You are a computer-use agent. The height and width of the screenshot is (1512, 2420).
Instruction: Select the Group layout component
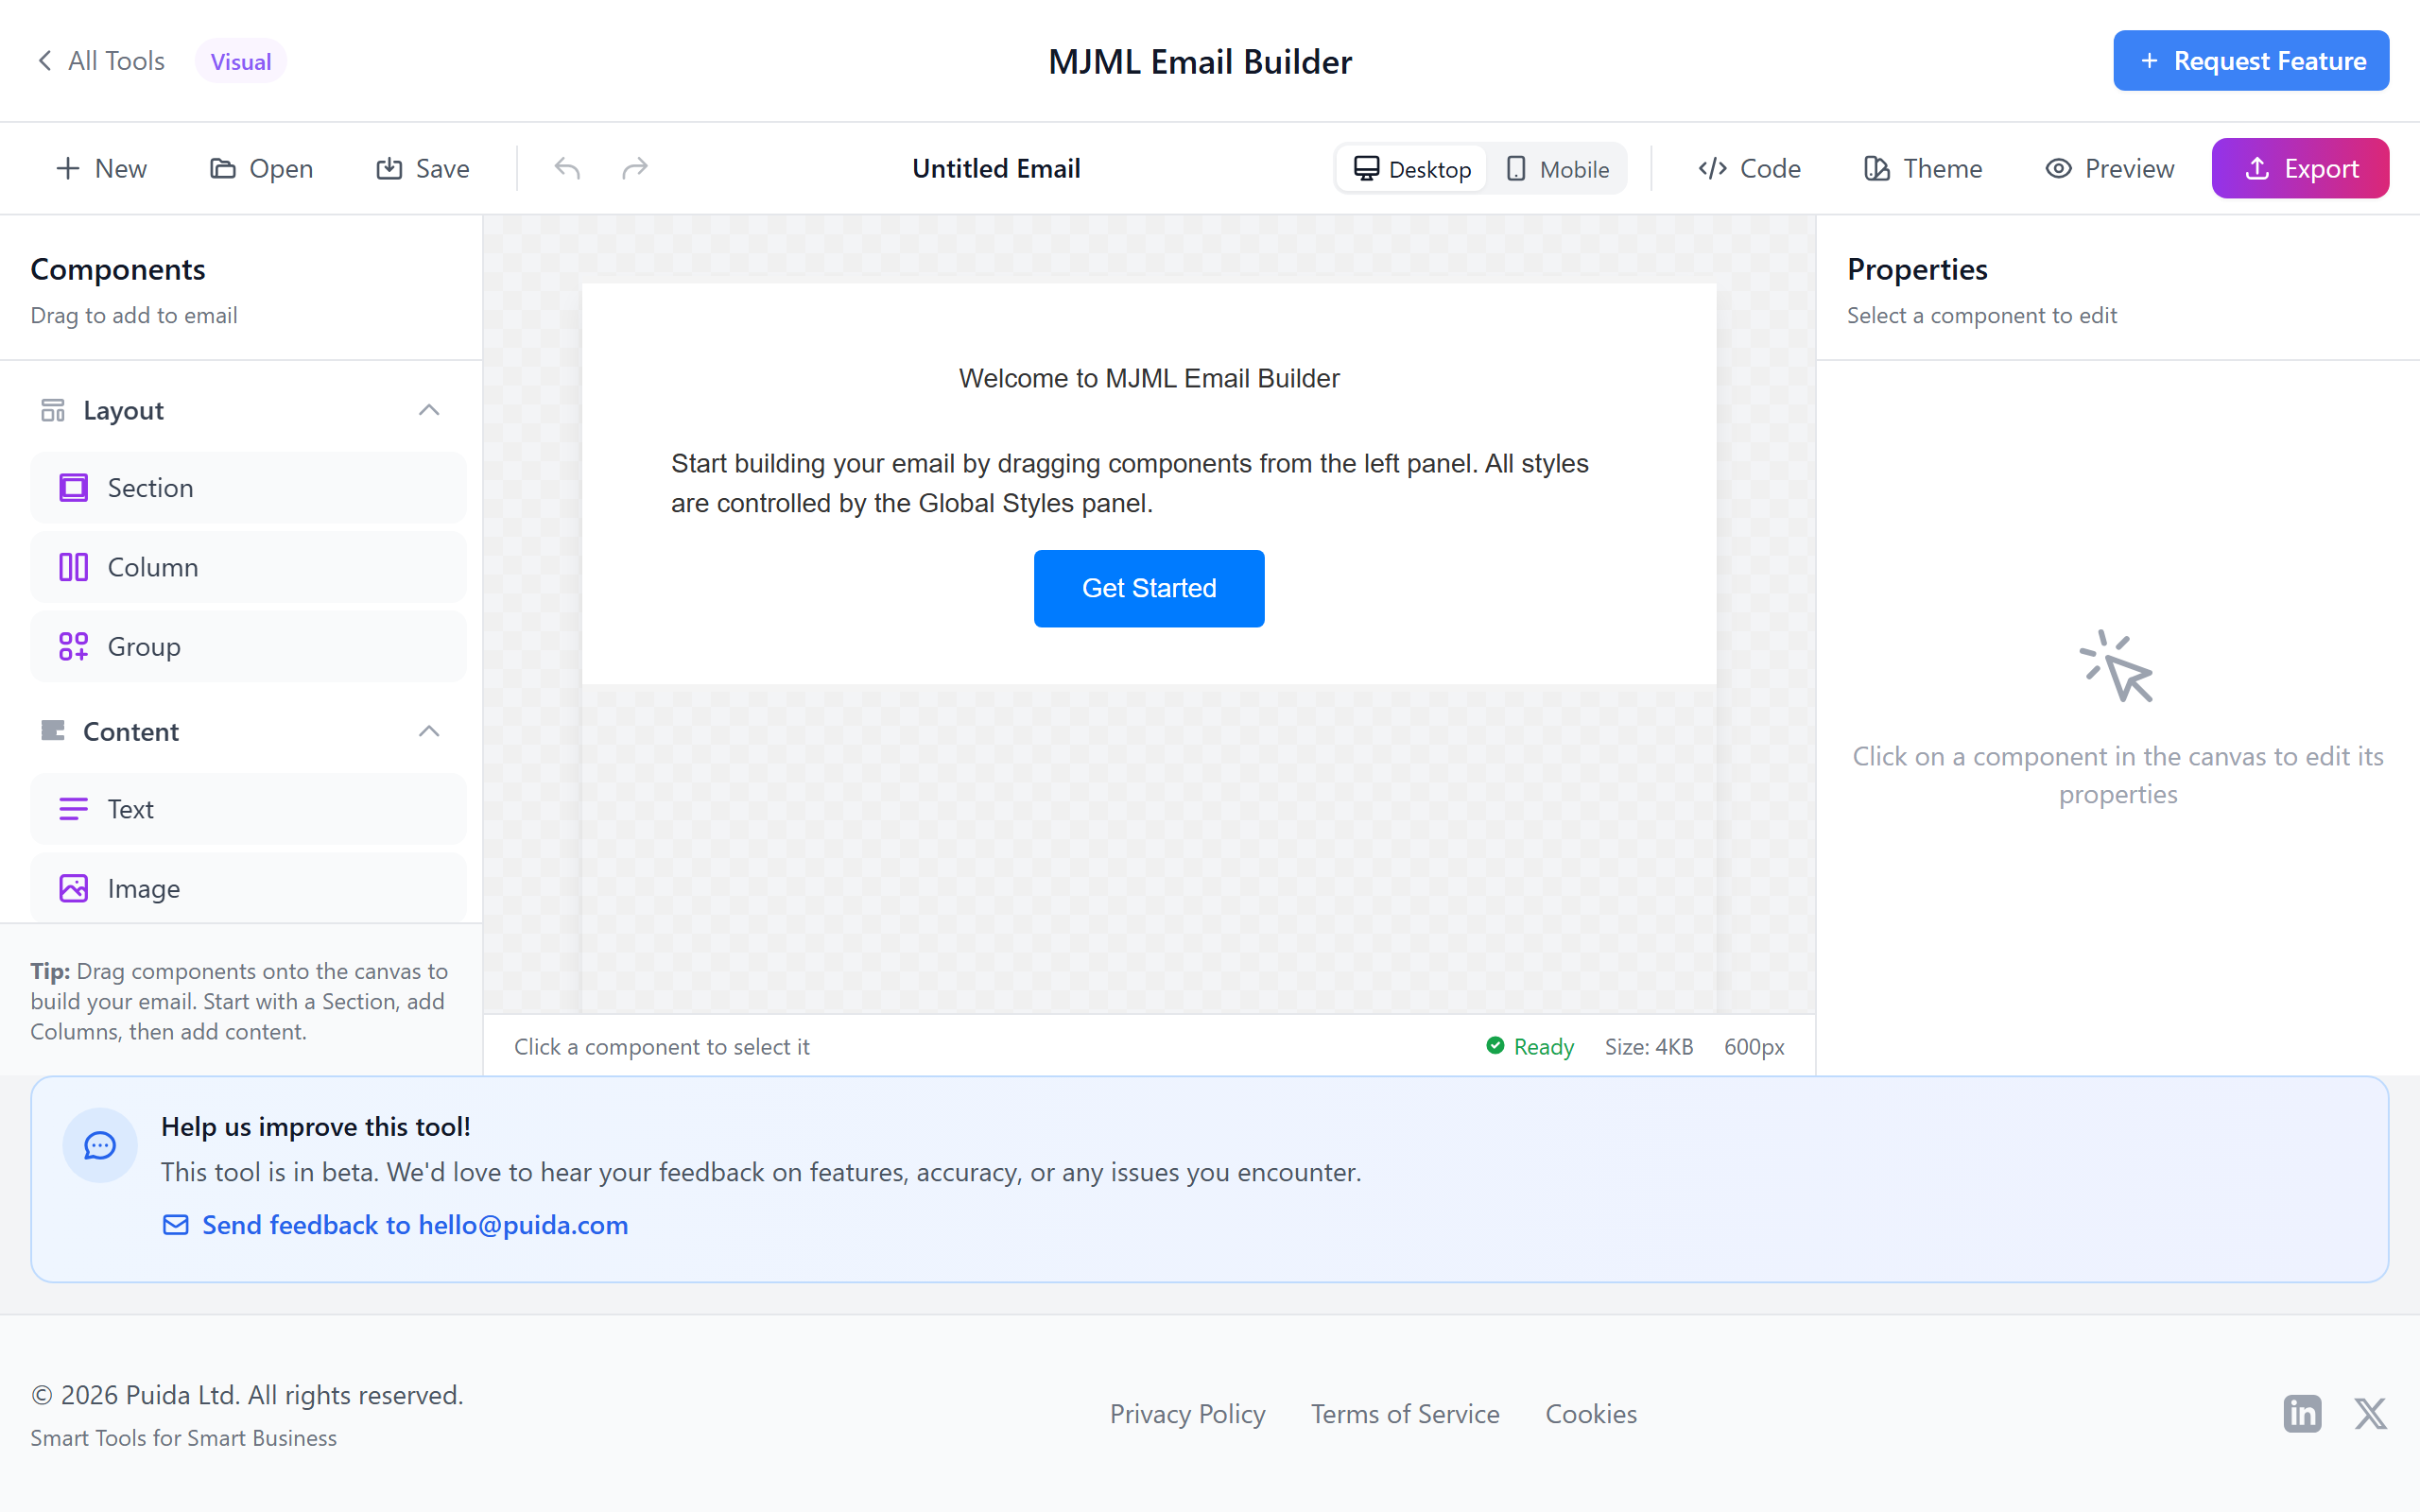point(247,645)
